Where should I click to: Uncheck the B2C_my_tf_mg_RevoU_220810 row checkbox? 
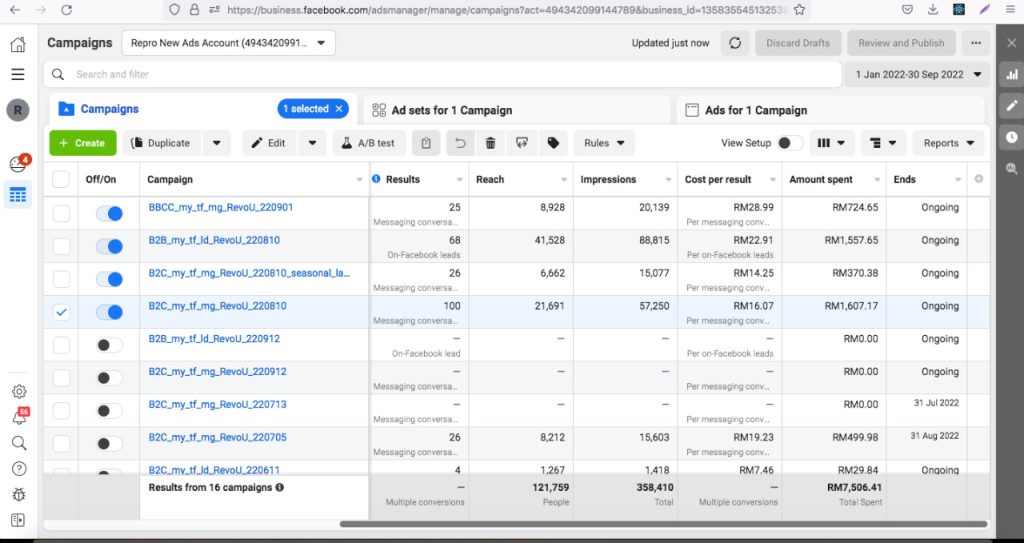(x=61, y=312)
